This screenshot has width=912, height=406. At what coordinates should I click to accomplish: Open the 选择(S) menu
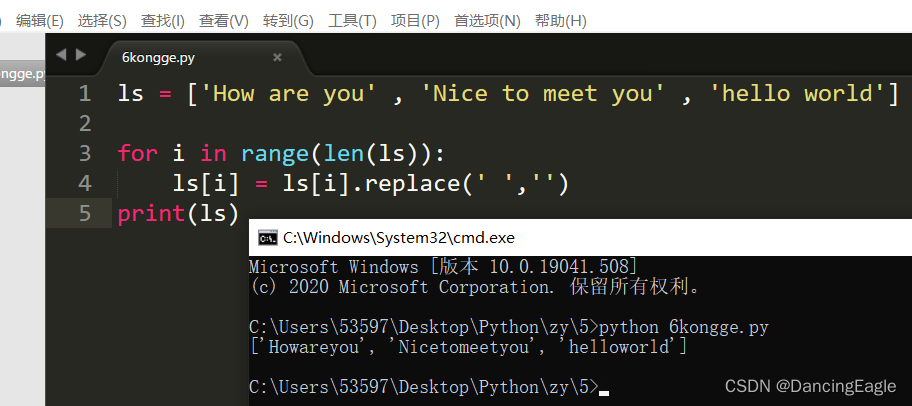102,22
